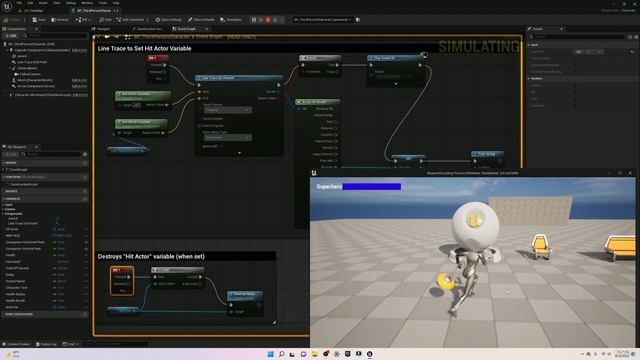
Task: Click the Simulation toolbar button
Action: 231,20
